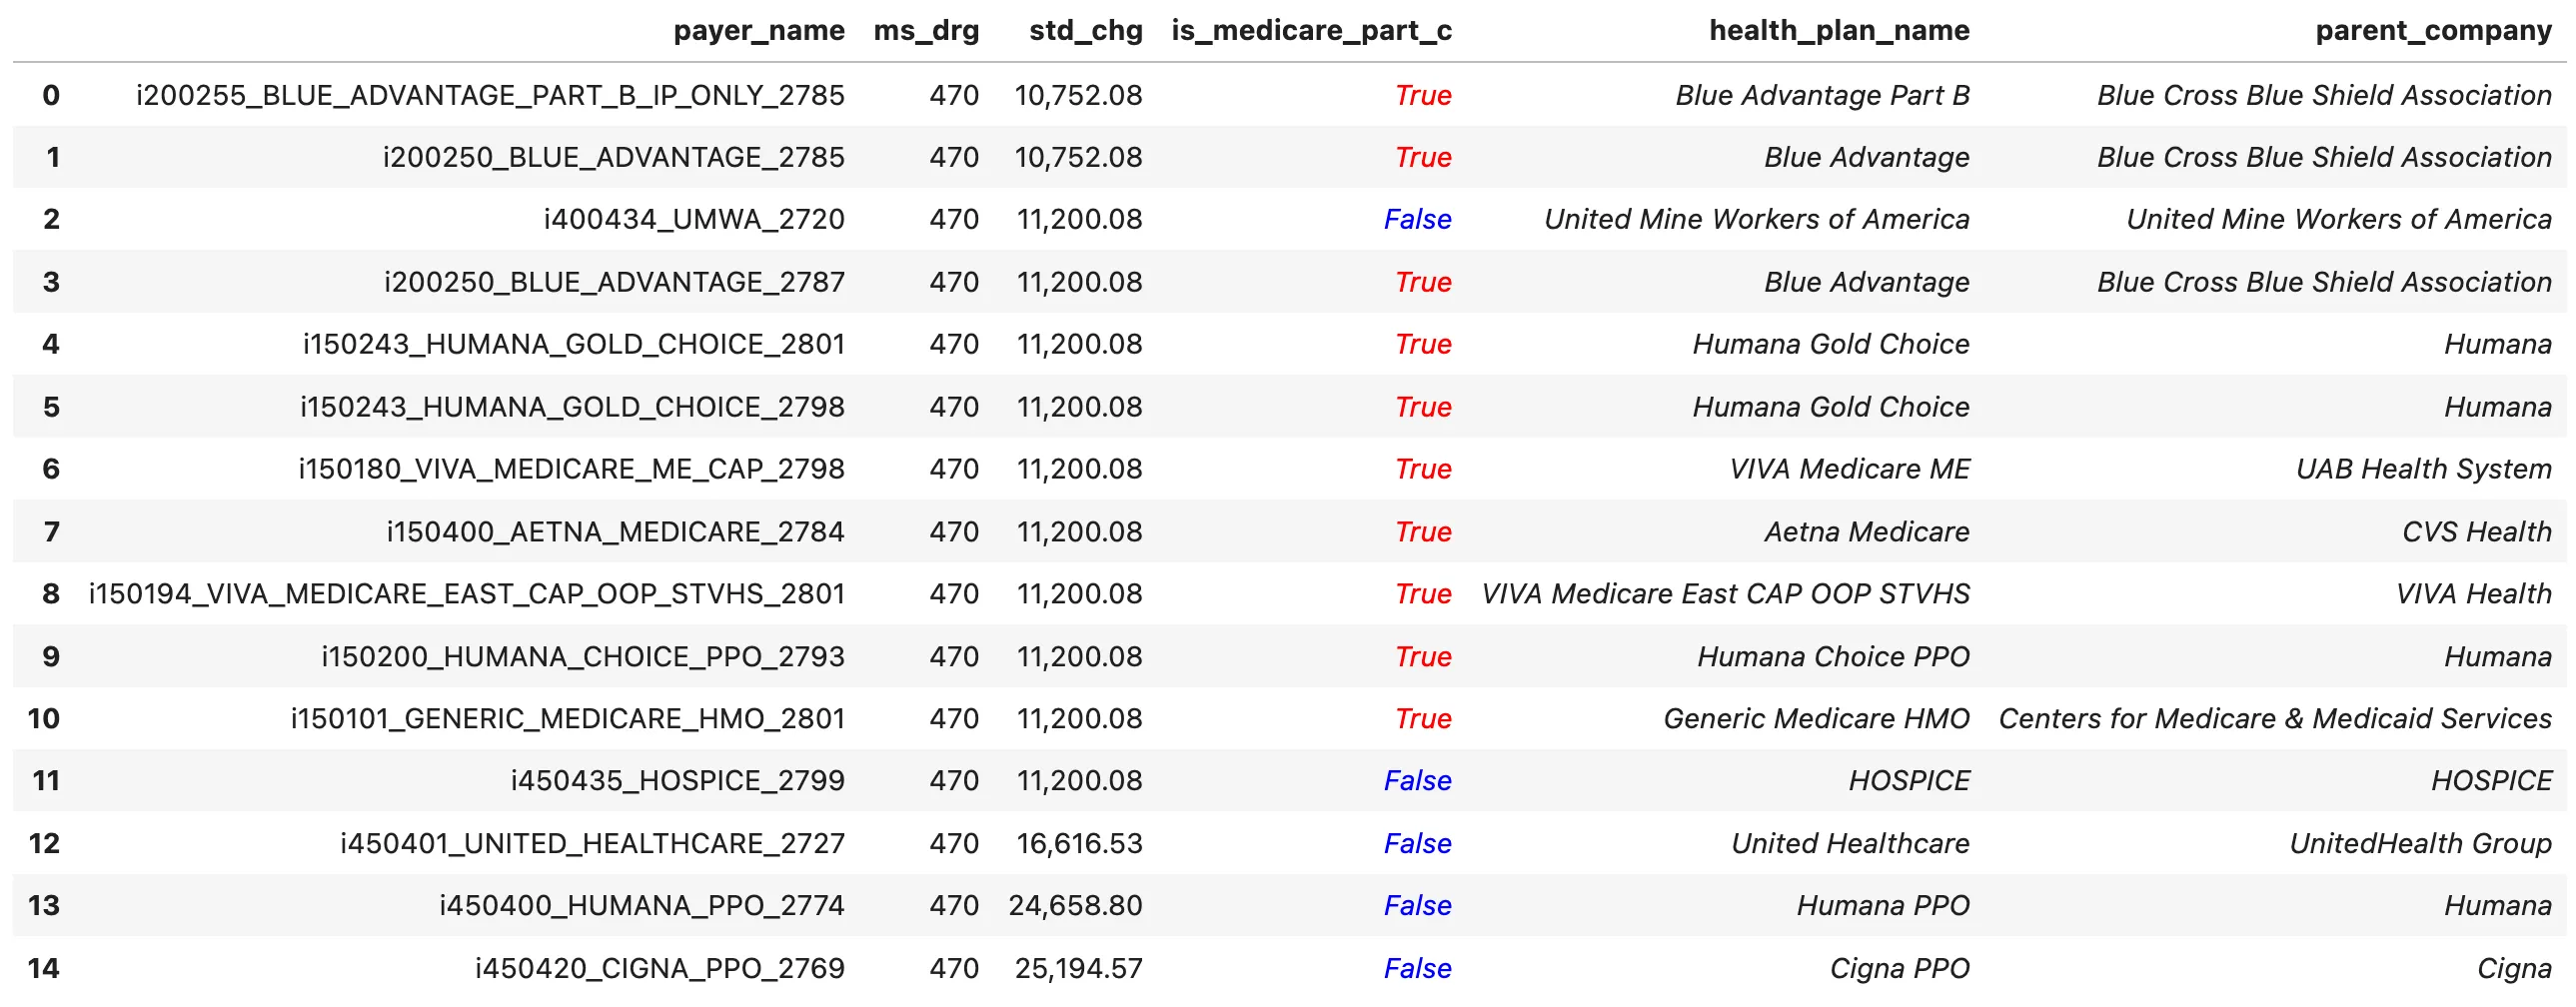The width and height of the screenshot is (2576, 1007).
Task: Click the CVS Health parent company cell
Action: pyautogui.click(x=2476, y=532)
